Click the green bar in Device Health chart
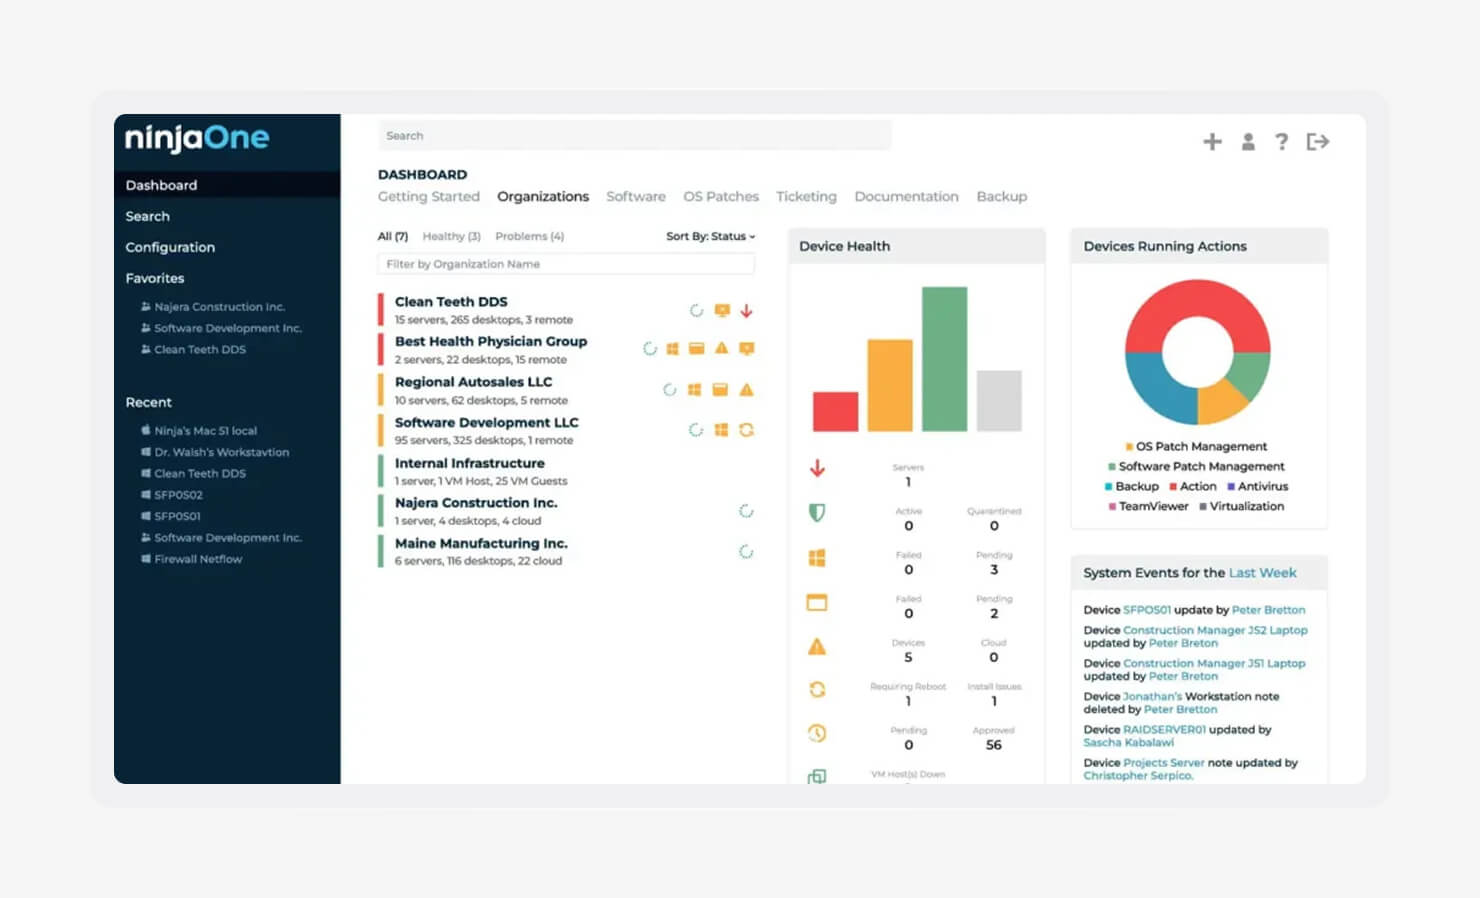This screenshot has height=898, width=1480. 944,359
